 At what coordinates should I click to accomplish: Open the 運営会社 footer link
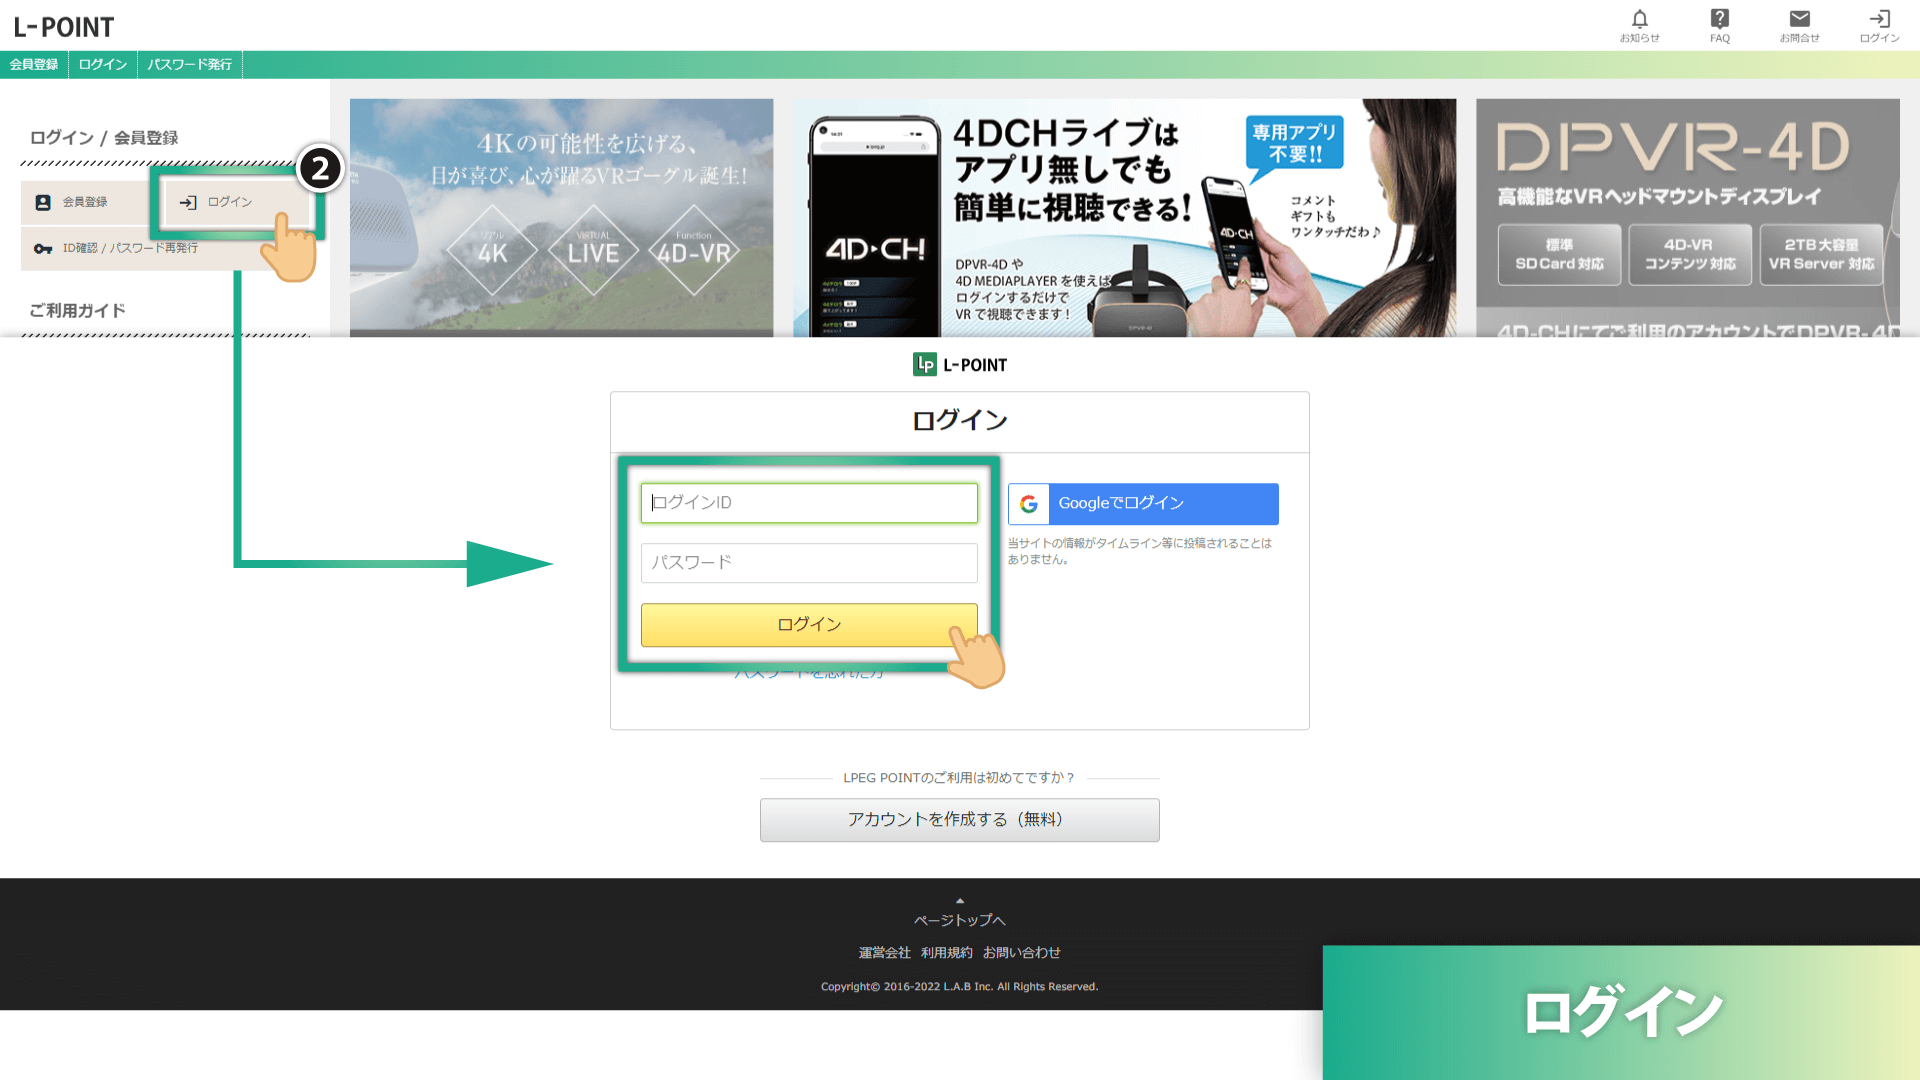[x=884, y=953]
